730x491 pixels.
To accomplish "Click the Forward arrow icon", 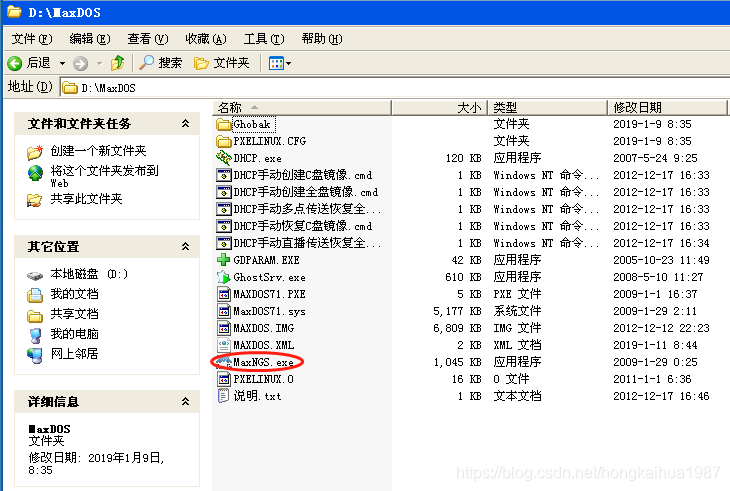I will pyautogui.click(x=81, y=63).
